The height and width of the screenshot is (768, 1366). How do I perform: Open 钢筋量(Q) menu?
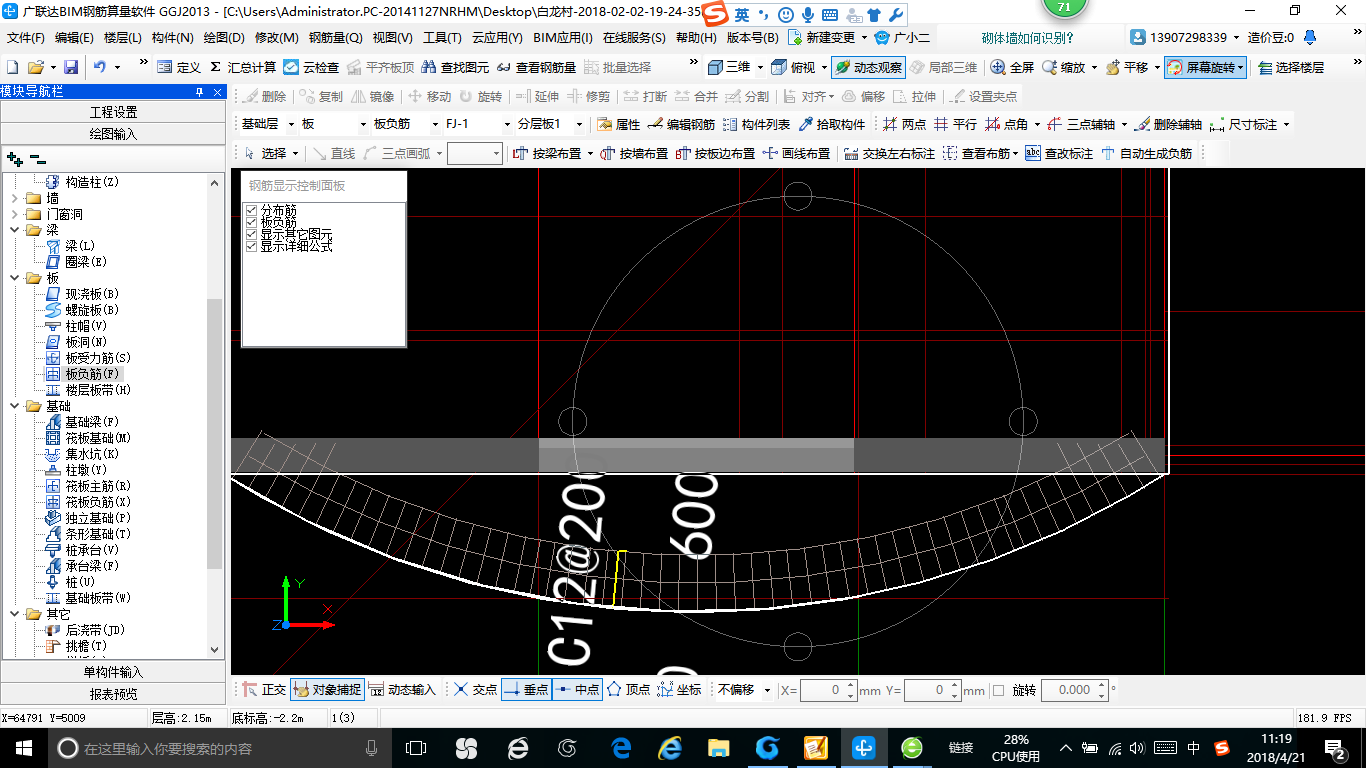[x=335, y=38]
